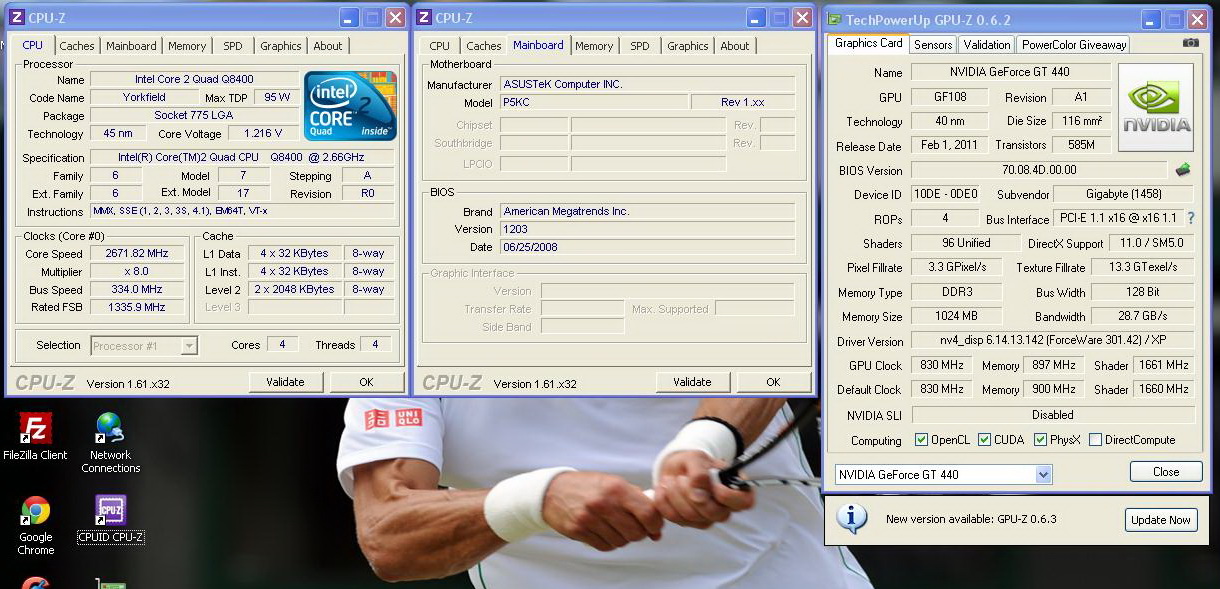Click Instructions field listing MMX, SSE
The height and width of the screenshot is (589, 1220).
[x=242, y=212]
